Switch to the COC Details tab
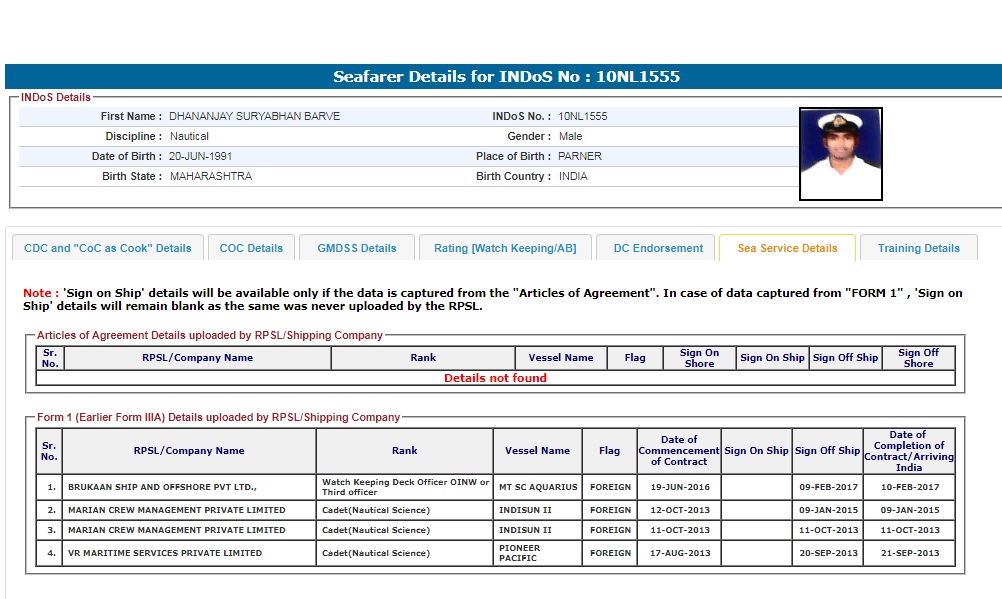The width and height of the screenshot is (1002, 599). click(x=251, y=248)
